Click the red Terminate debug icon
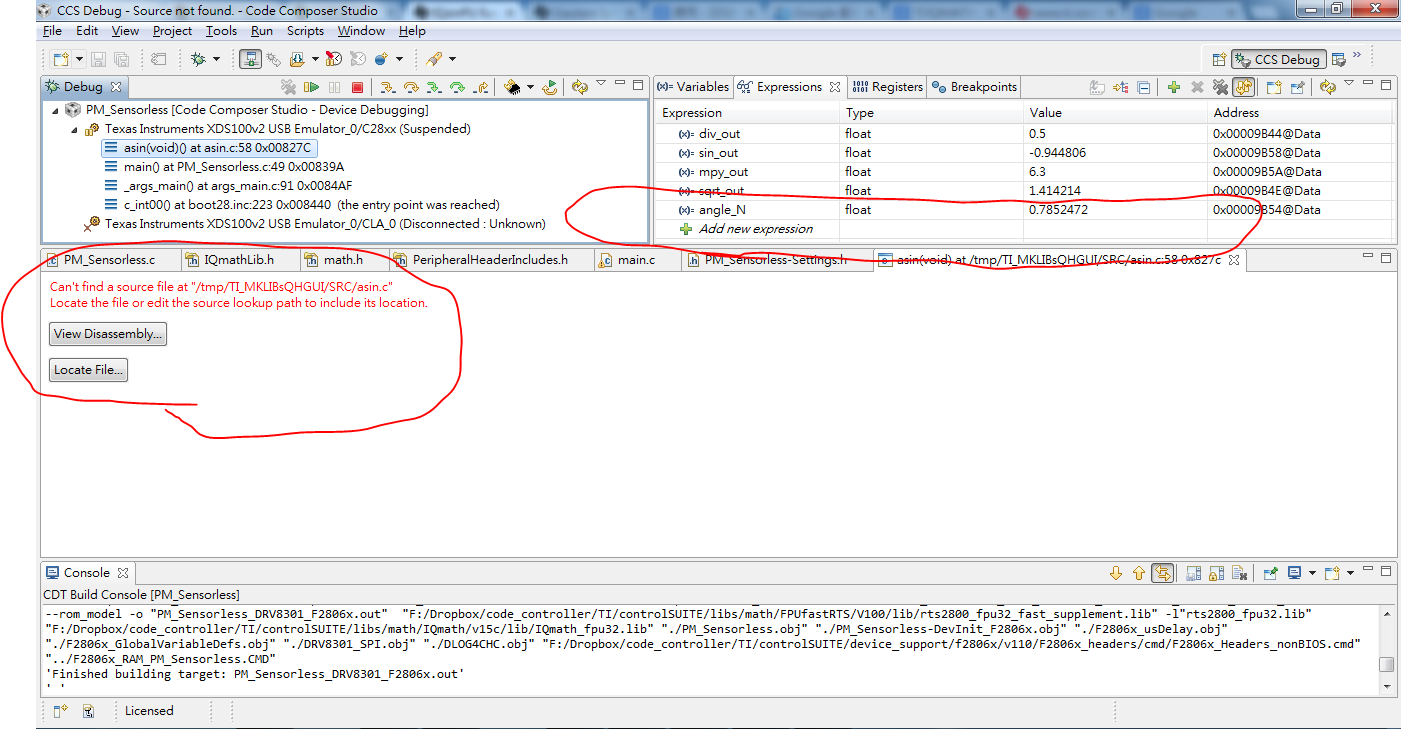 (x=357, y=87)
